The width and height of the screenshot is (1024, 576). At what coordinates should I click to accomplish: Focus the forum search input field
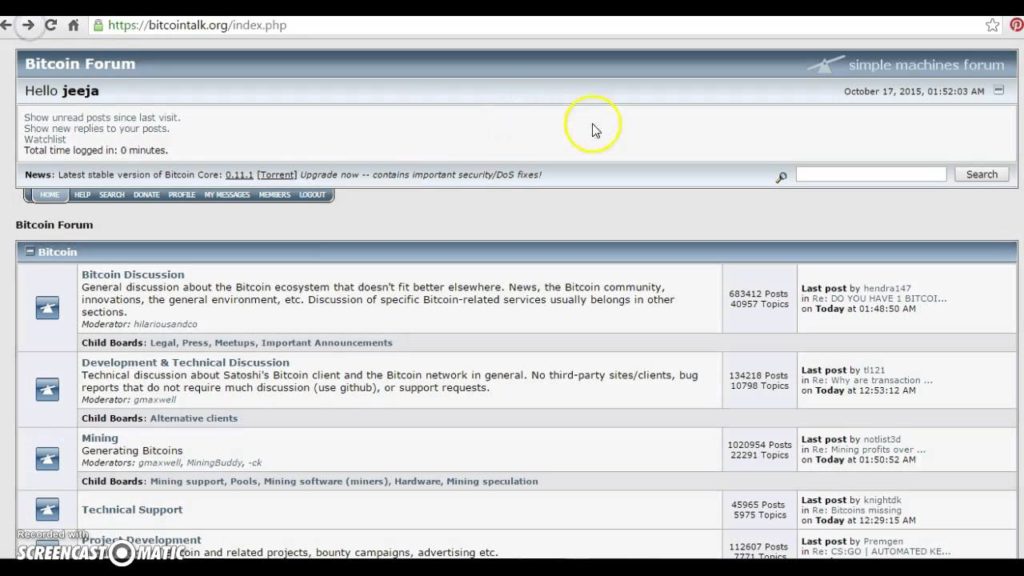[x=871, y=174]
